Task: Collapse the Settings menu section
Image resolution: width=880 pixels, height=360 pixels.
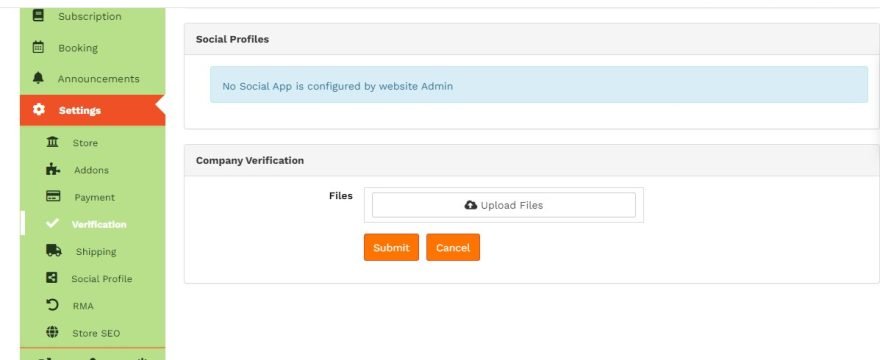Action: pos(93,110)
